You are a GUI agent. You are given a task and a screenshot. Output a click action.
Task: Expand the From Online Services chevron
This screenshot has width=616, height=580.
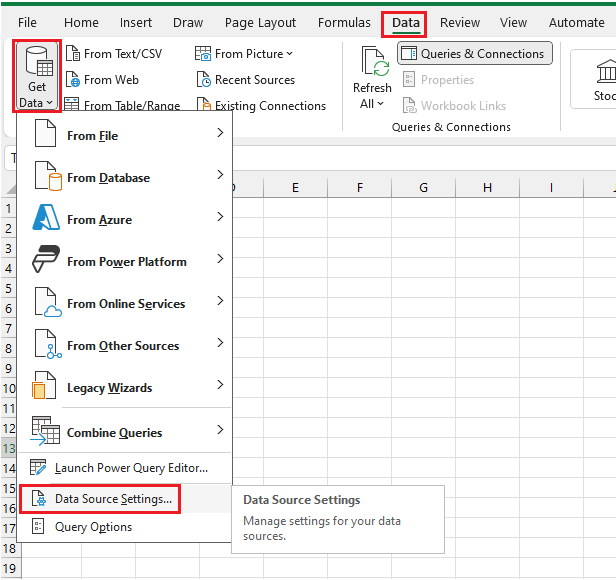tap(220, 301)
